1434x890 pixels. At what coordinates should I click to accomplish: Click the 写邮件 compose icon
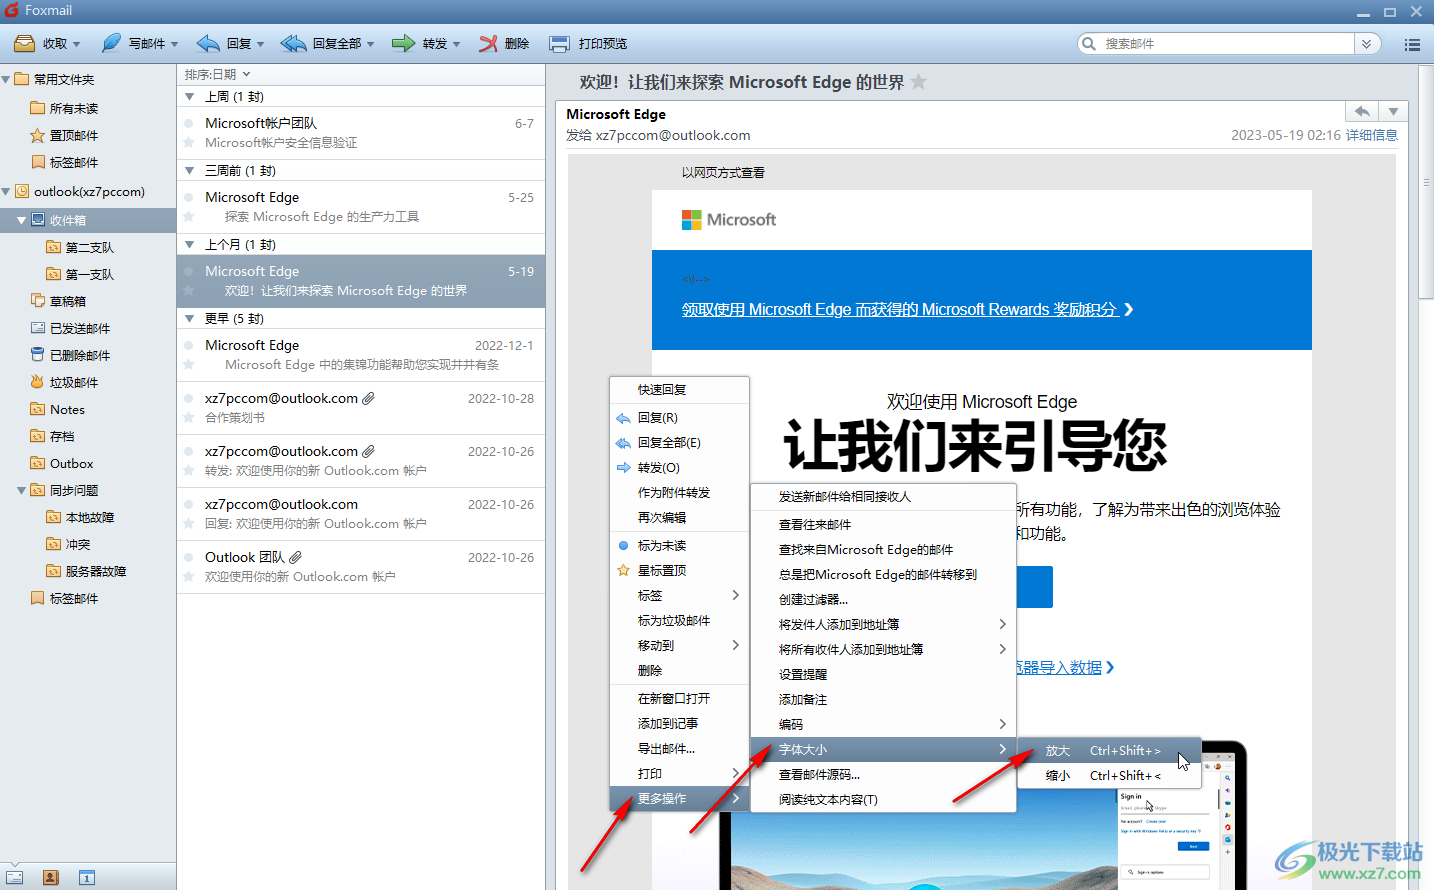[x=111, y=43]
